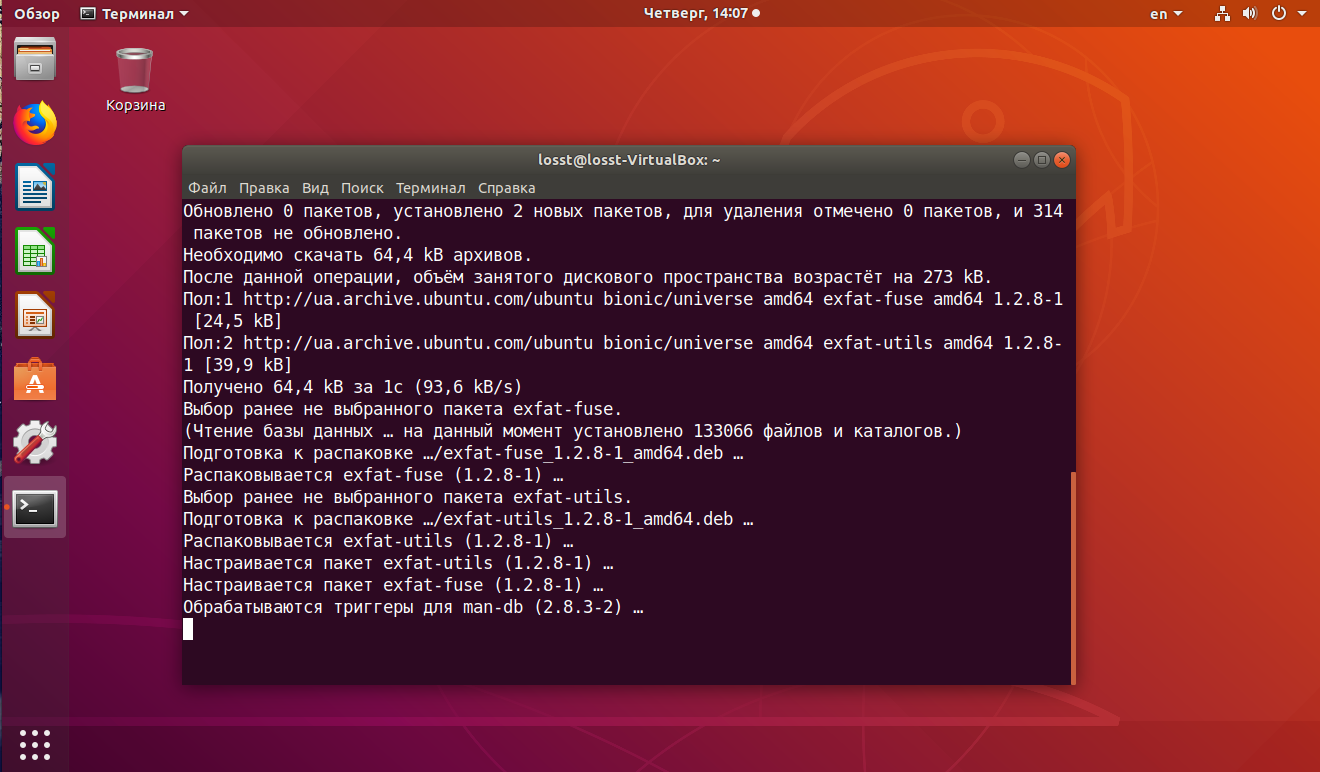Viewport: 1320px width, 772px height.
Task: Click the line starting '(Чтение базы данных'
Action: [572, 431]
